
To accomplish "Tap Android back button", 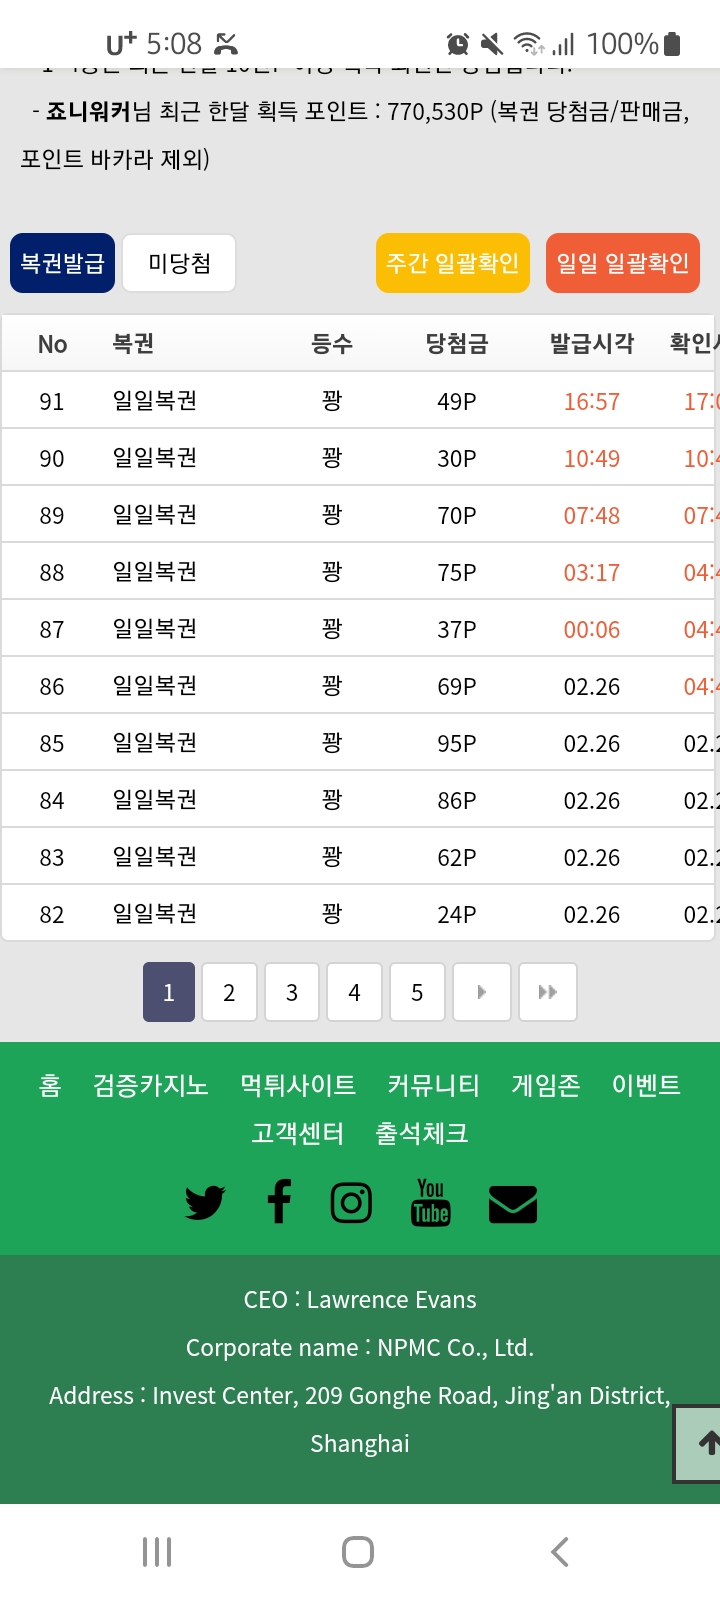I will click(560, 1552).
